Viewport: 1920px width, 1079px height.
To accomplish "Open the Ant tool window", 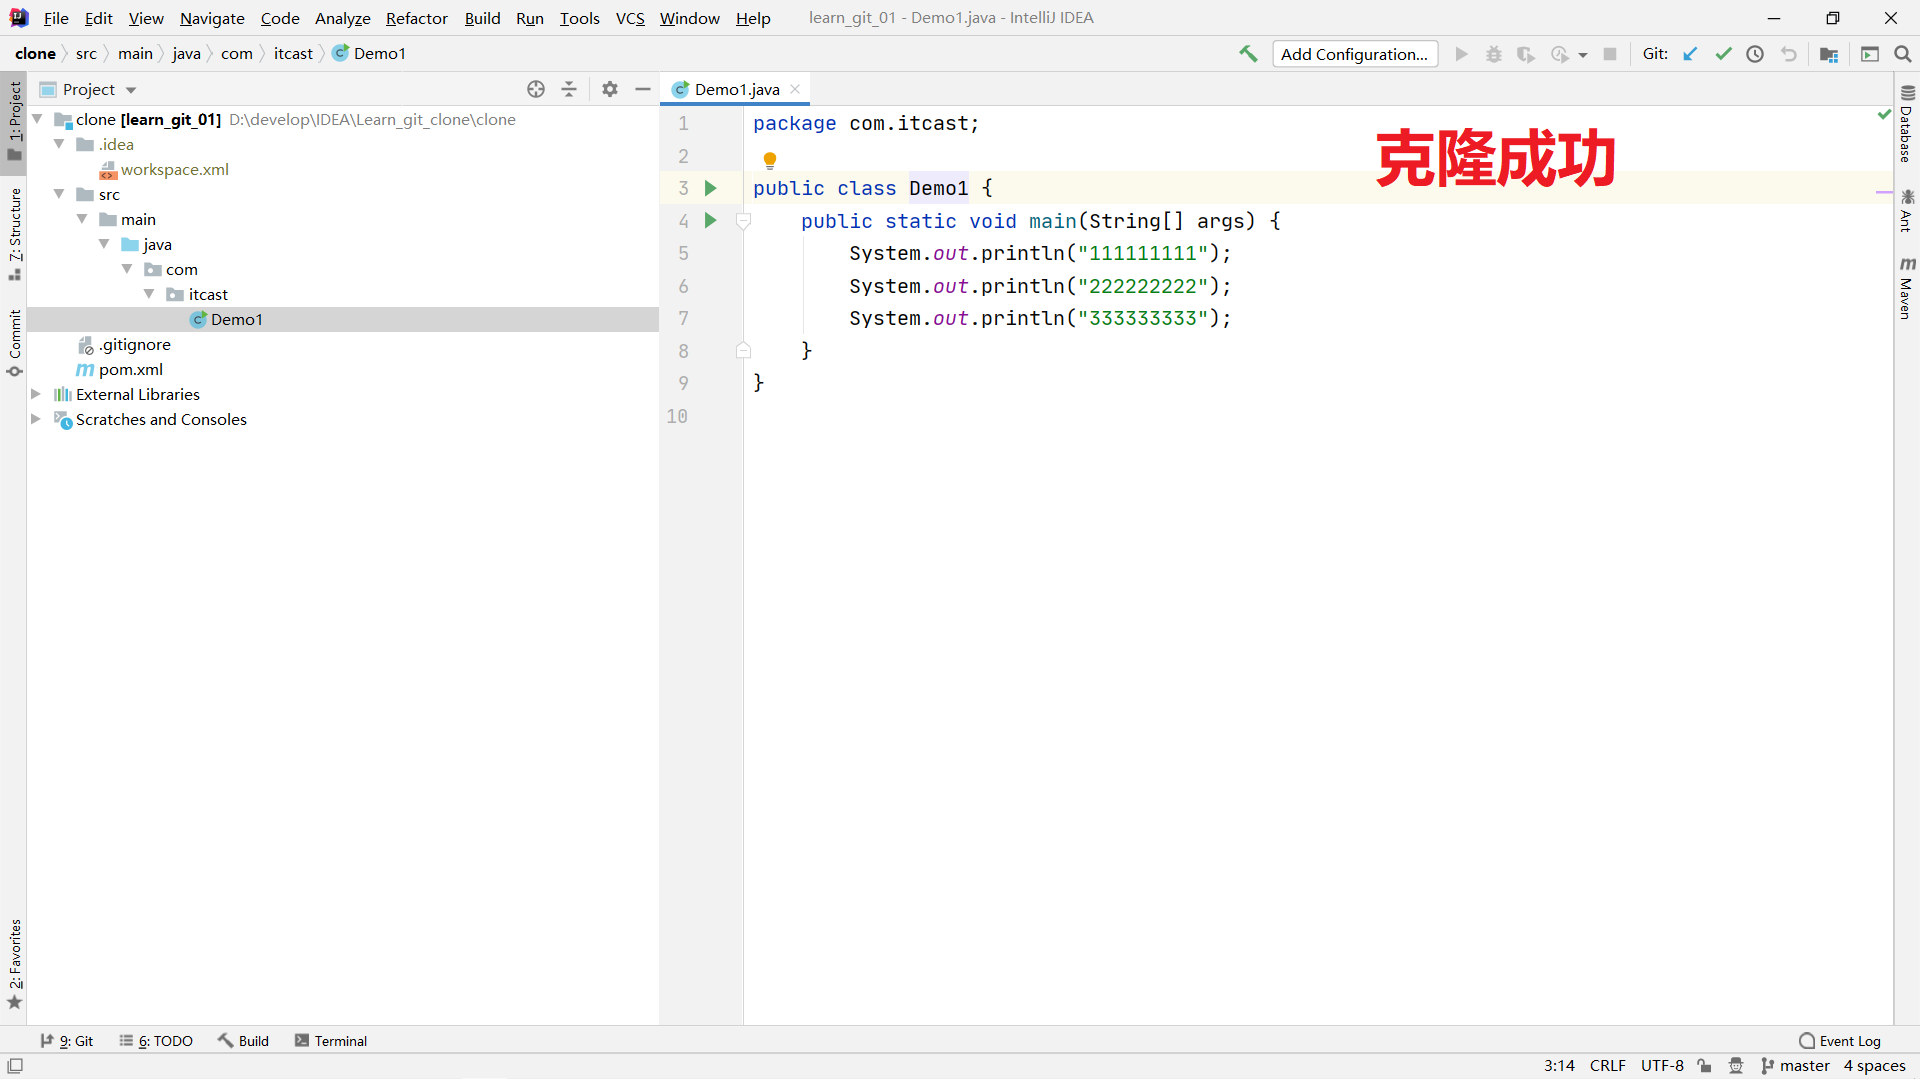I will point(1907,210).
